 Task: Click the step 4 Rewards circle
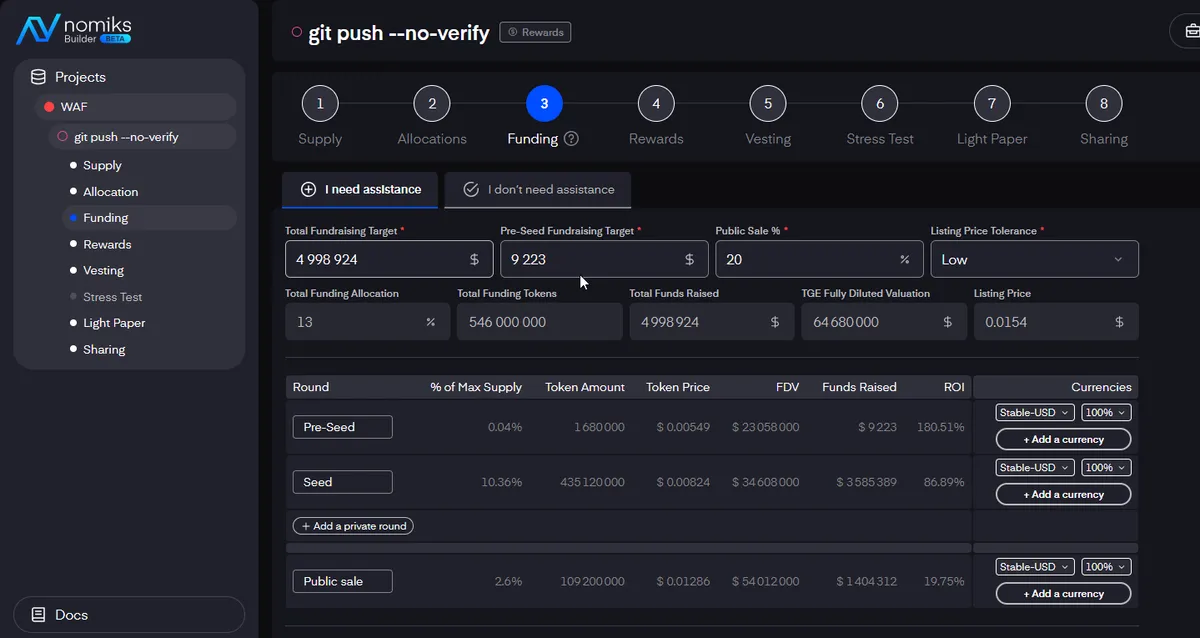click(x=656, y=103)
